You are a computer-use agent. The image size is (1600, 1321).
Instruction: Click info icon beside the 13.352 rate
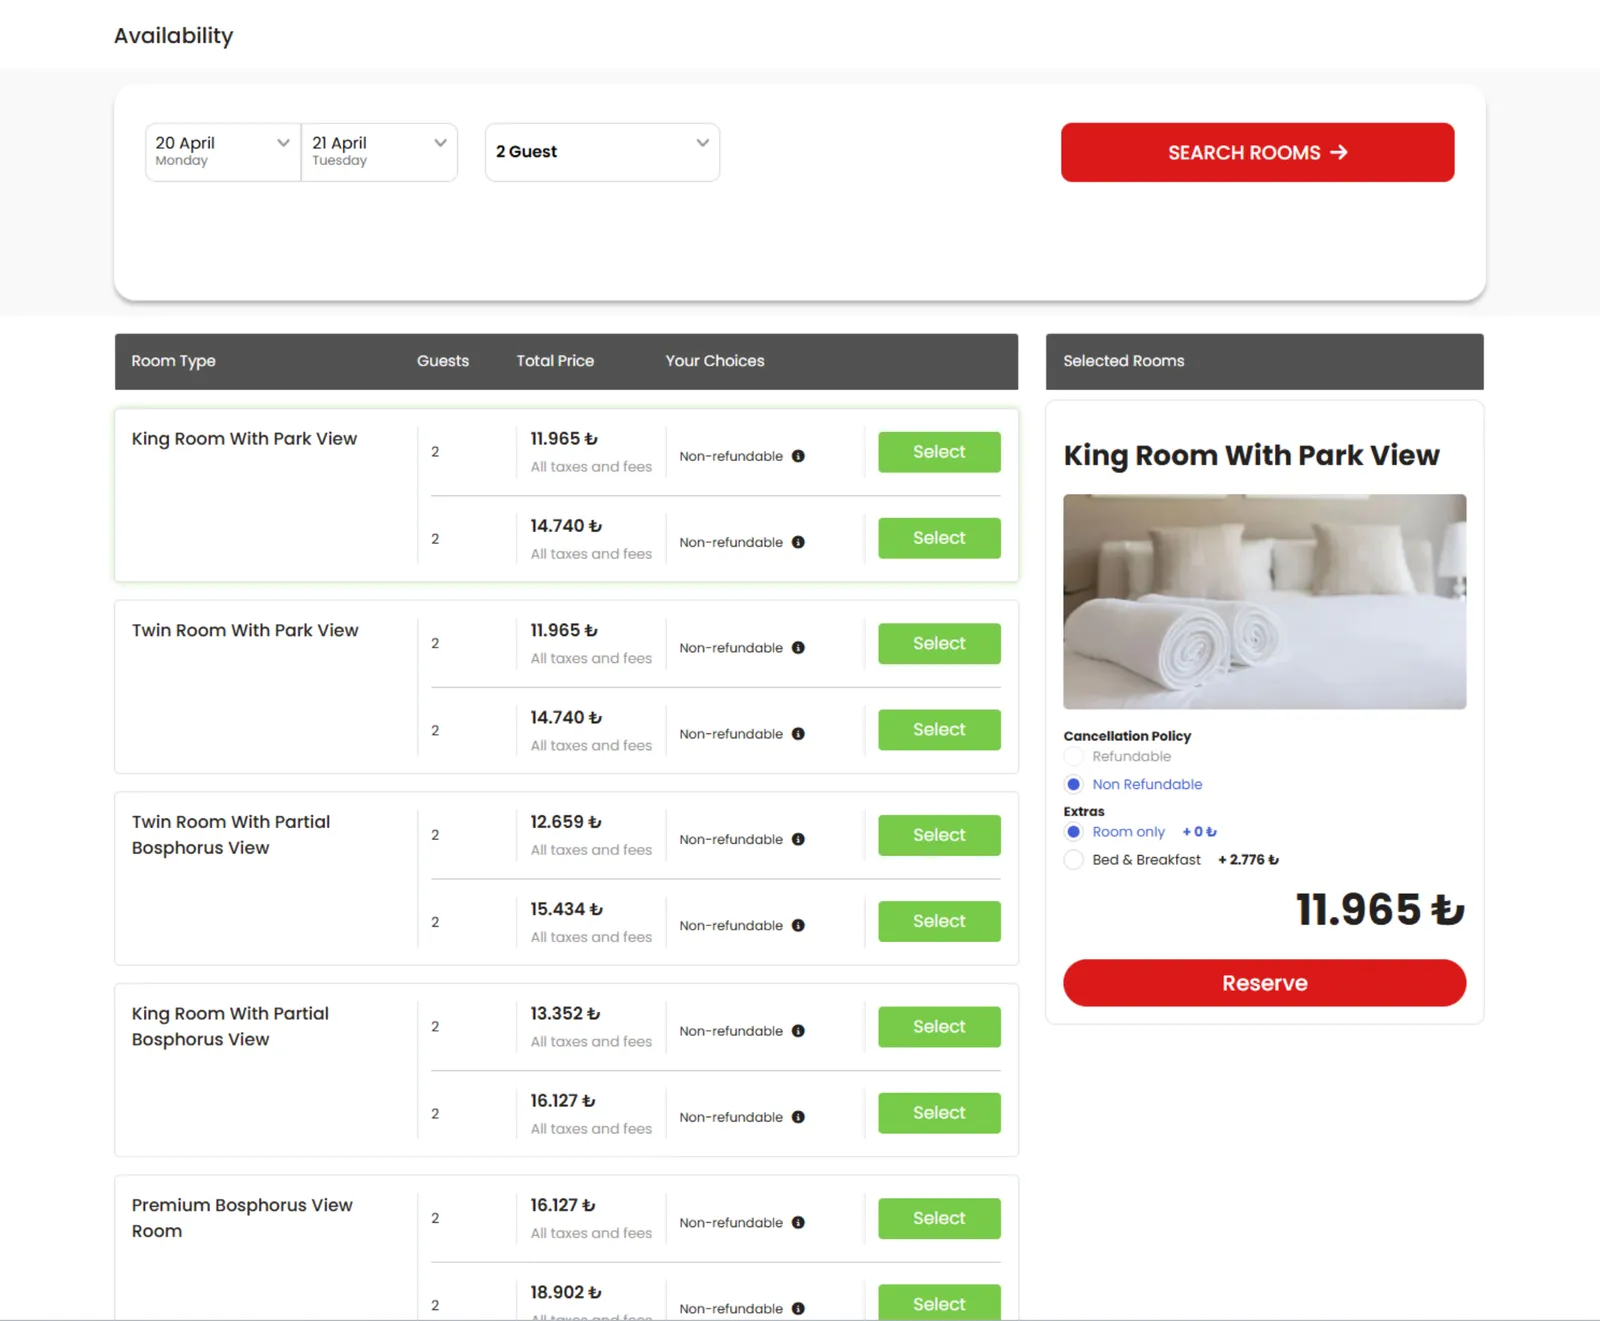pyautogui.click(x=798, y=1031)
